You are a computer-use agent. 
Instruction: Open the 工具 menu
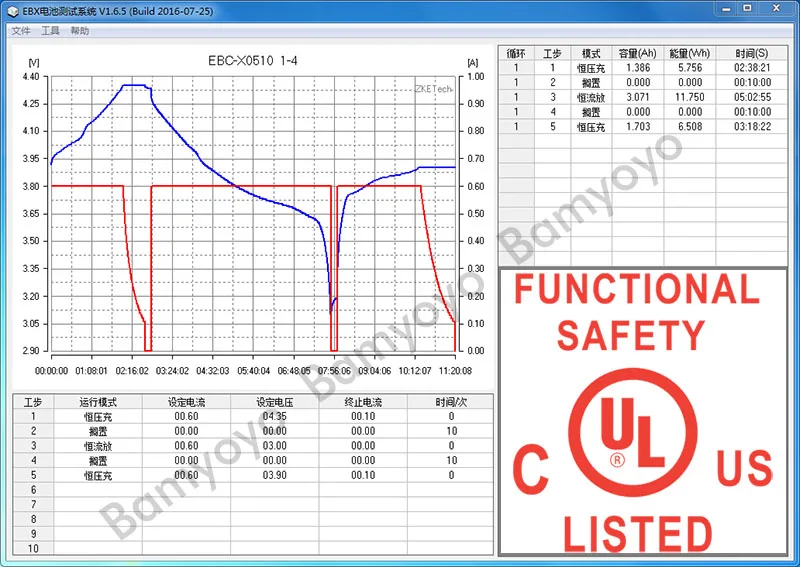tap(50, 31)
